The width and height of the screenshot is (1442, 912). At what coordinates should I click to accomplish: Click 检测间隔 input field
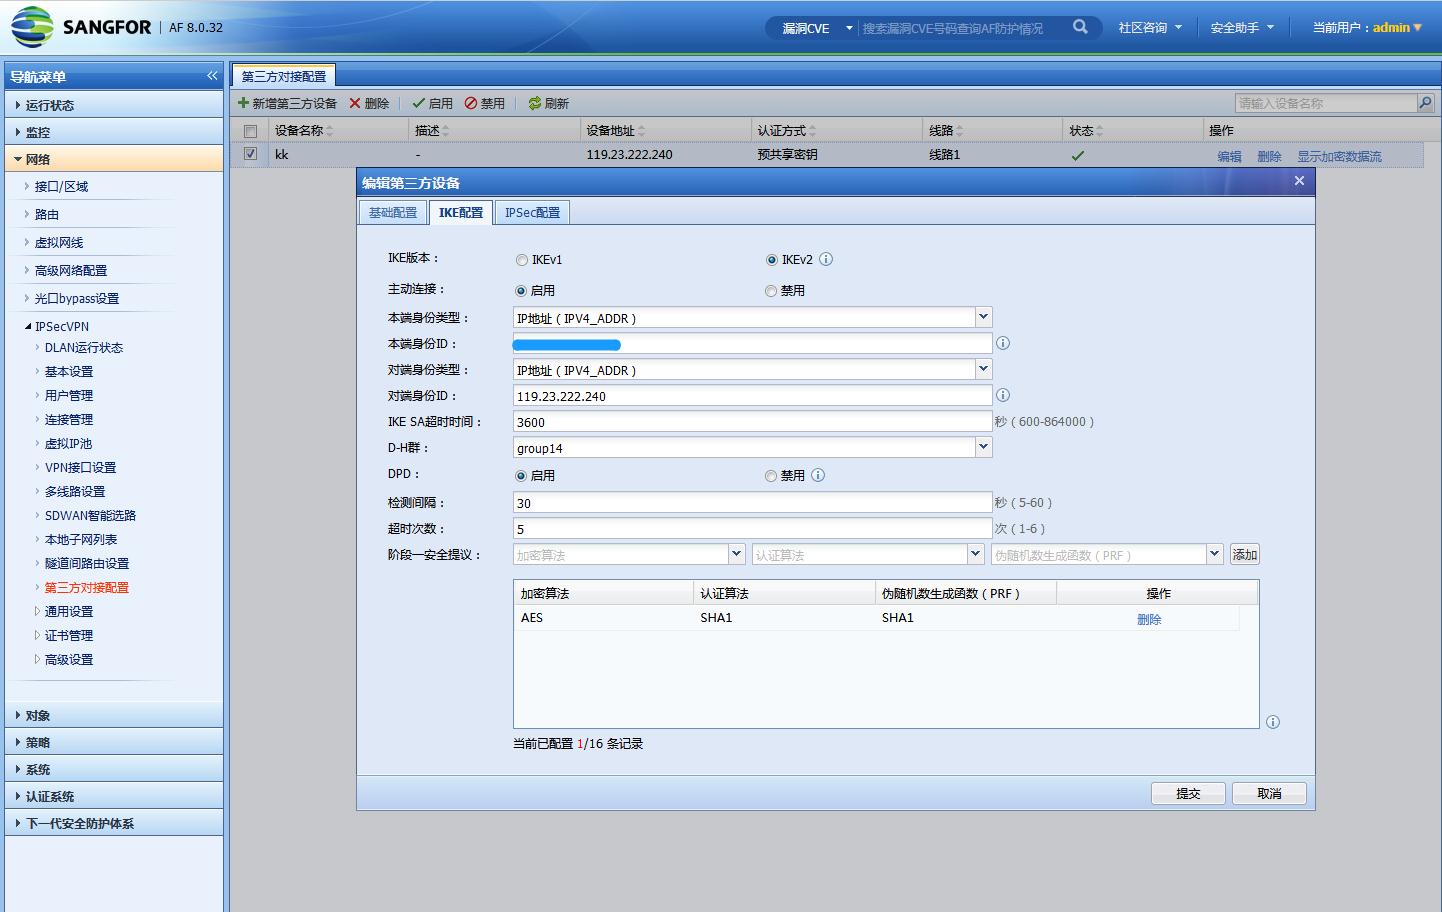[x=752, y=502]
